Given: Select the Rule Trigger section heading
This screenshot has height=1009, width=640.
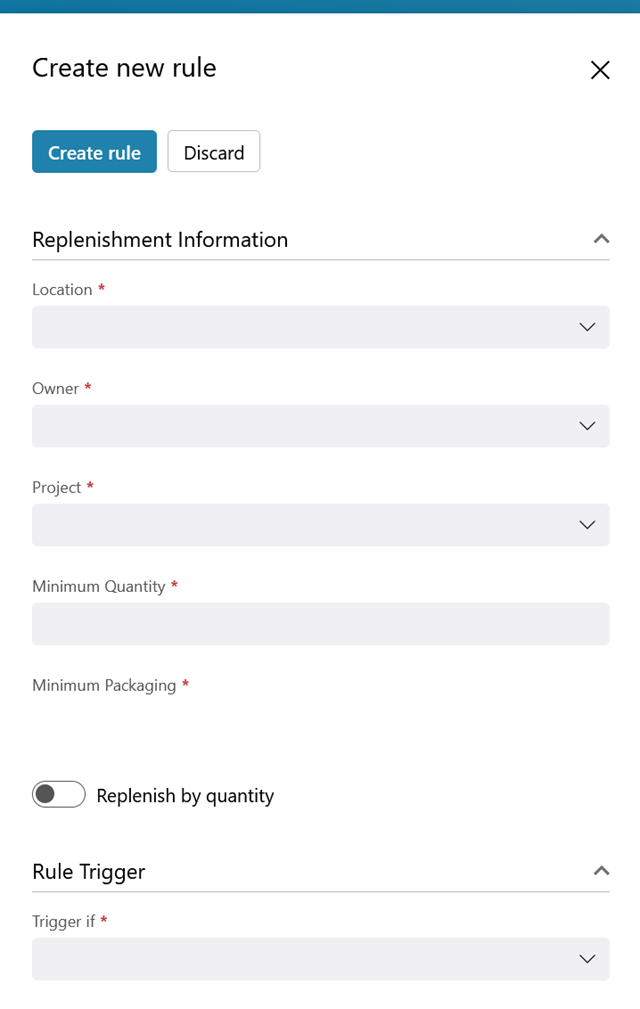Looking at the screenshot, I should pos(89,872).
